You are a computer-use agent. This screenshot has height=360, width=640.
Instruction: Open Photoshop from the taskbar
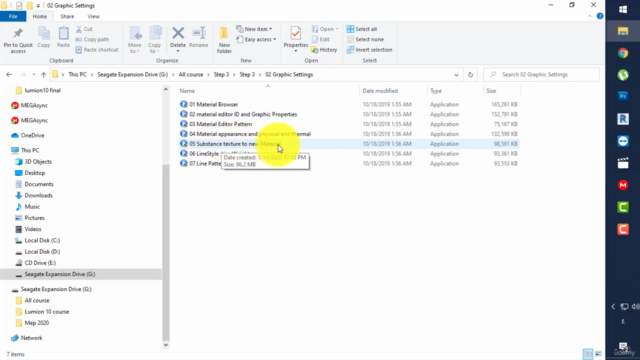(x=623, y=96)
